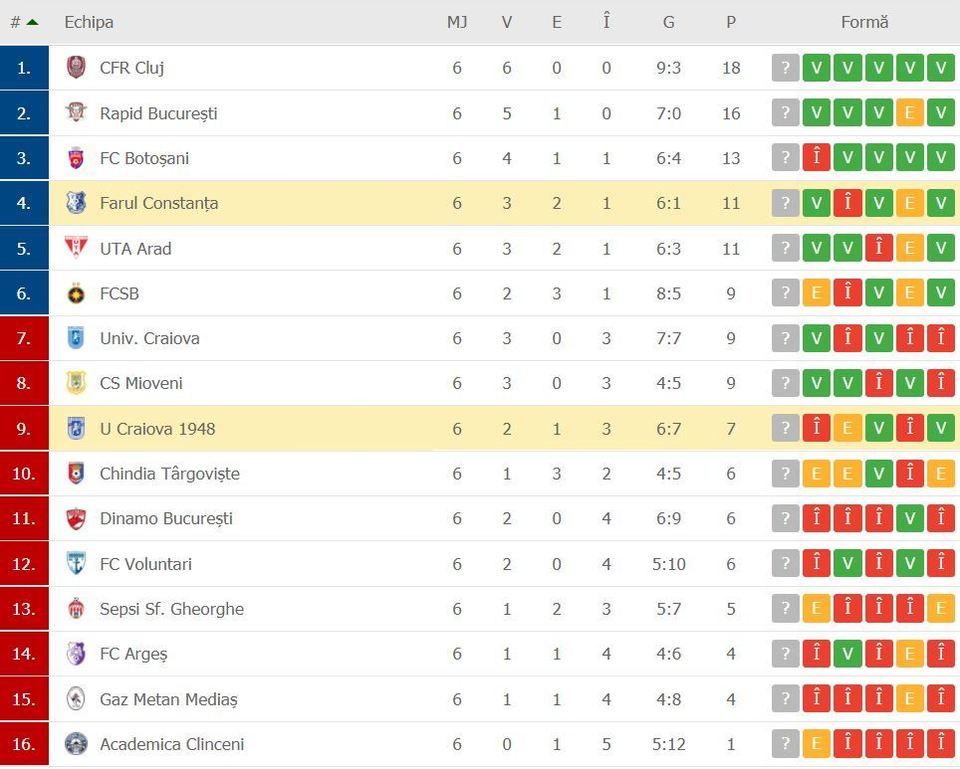Click the Dinamo București red badge
The width and height of the screenshot is (960, 769).
click(x=76, y=519)
